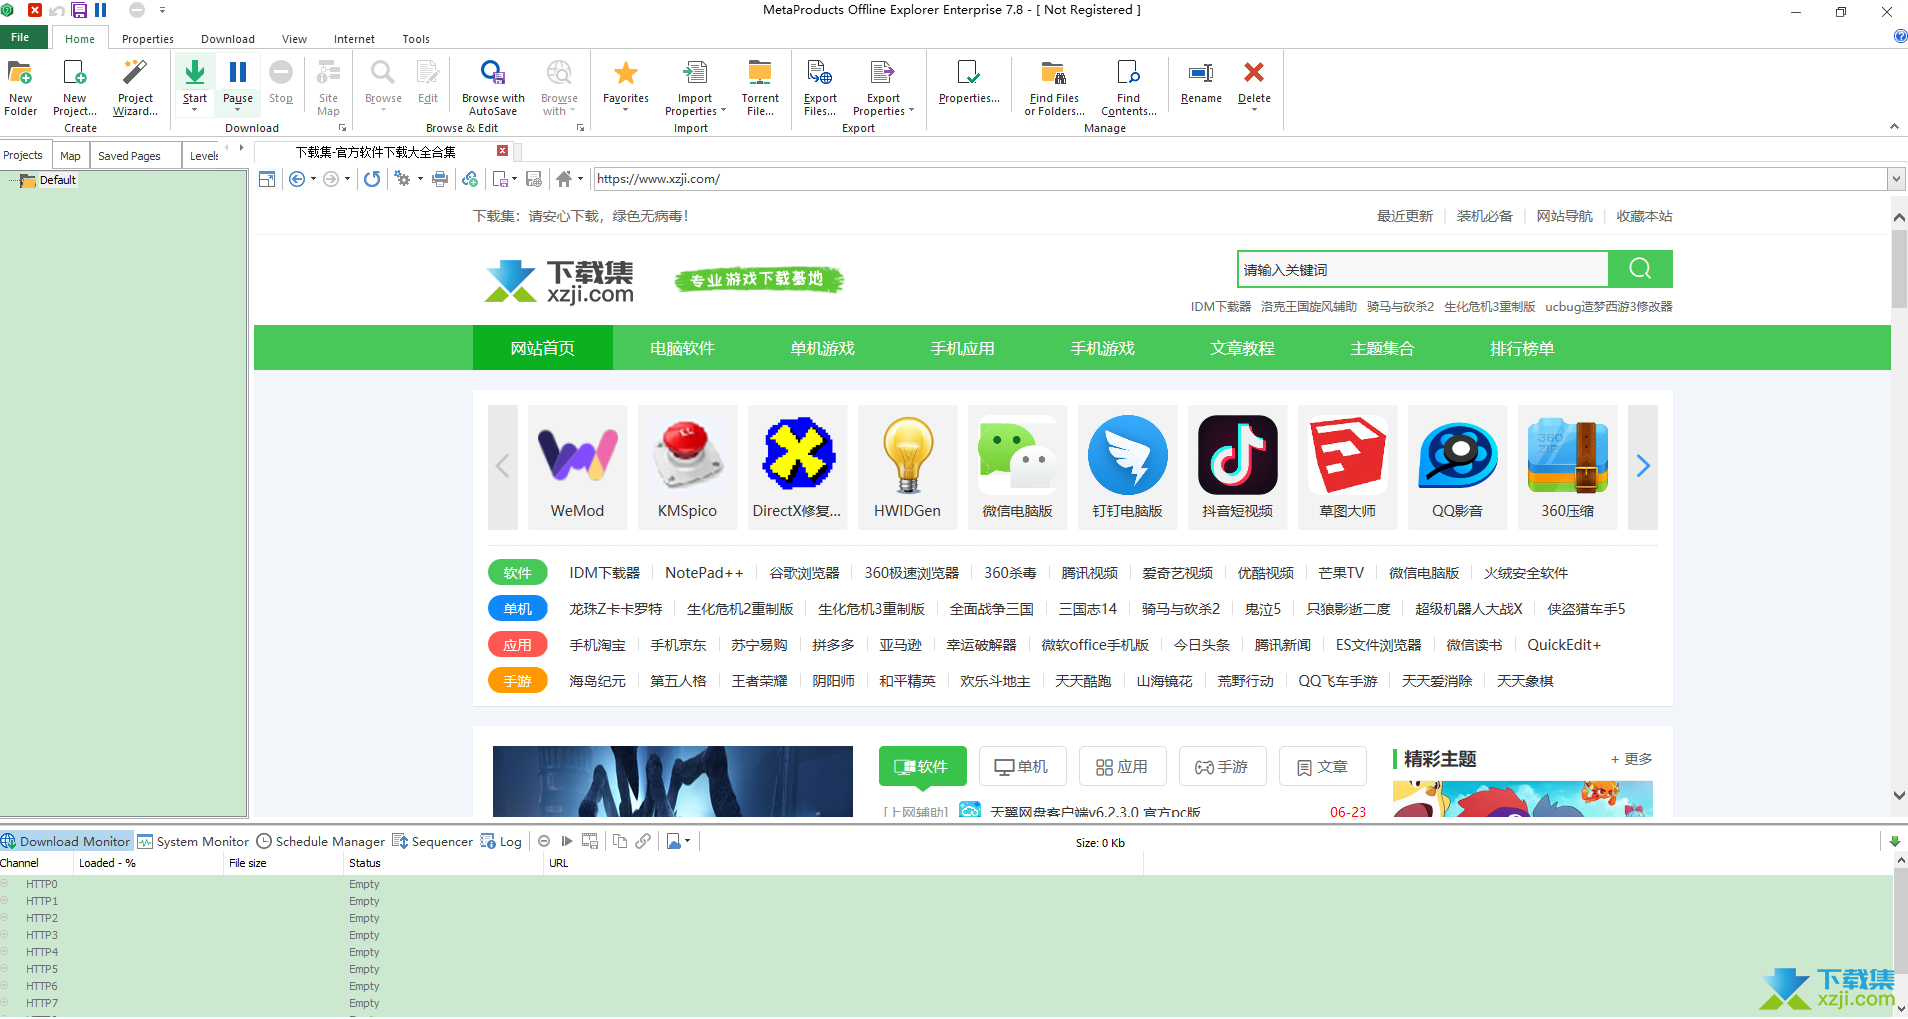
Task: Print the current page
Action: [440, 179]
